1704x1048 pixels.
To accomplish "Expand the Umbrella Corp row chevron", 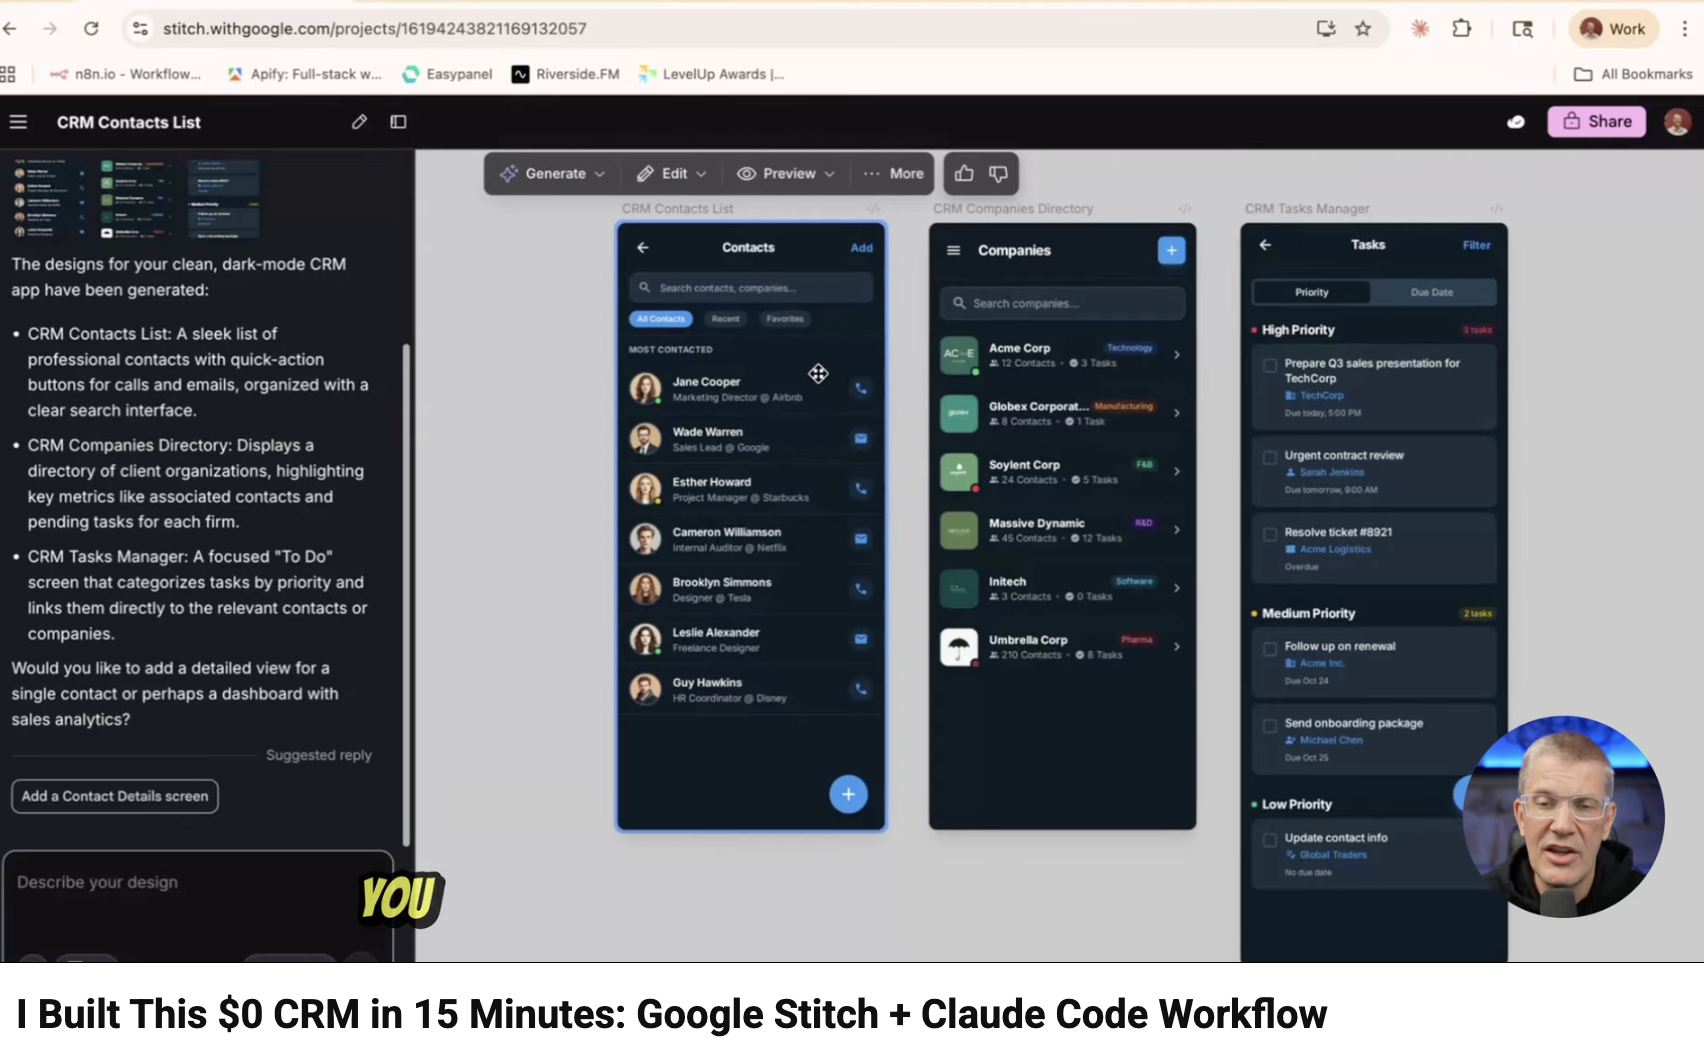I will pos(1177,646).
